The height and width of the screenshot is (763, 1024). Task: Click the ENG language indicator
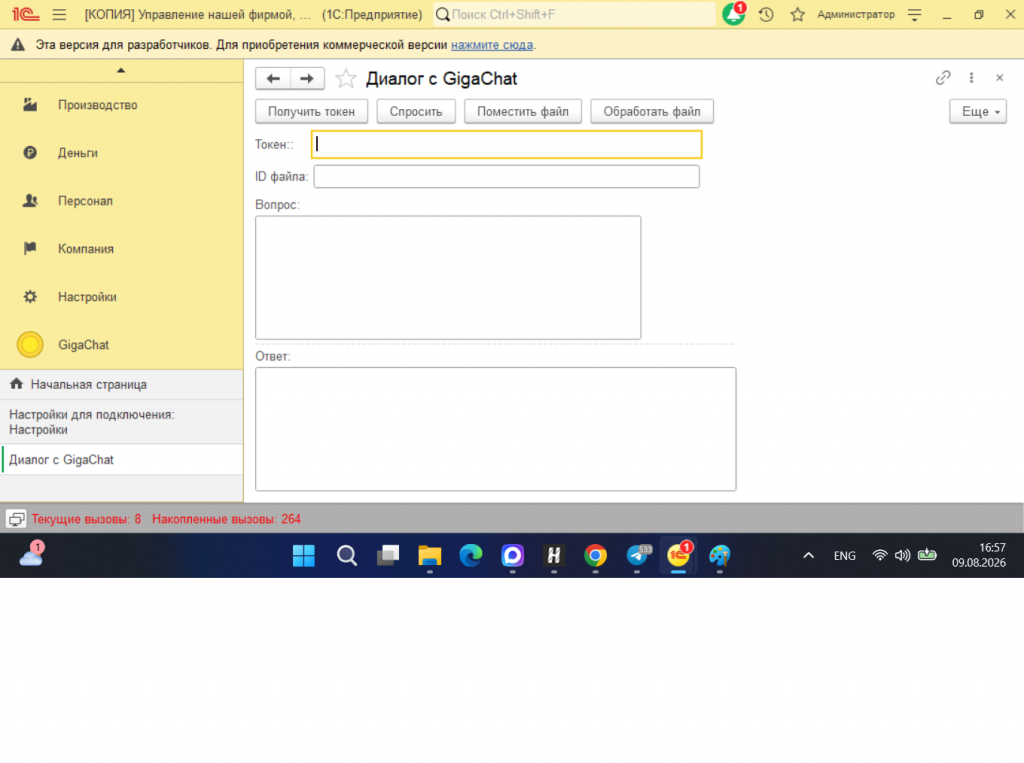tap(844, 556)
